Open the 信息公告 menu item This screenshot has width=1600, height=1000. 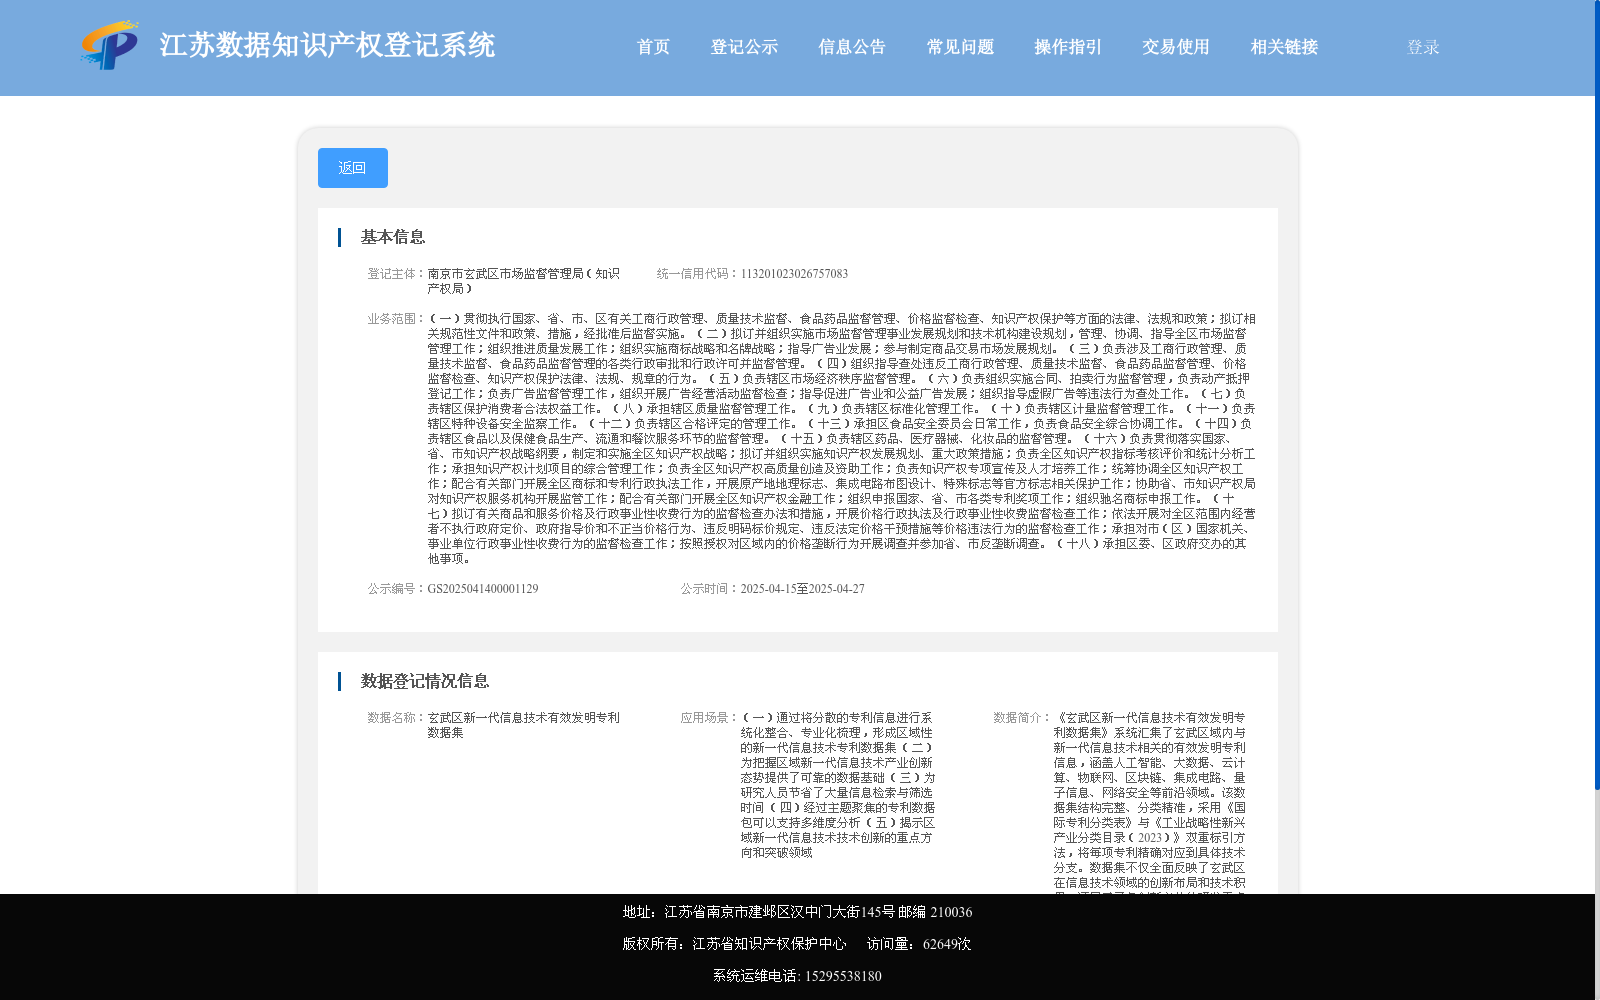[852, 47]
